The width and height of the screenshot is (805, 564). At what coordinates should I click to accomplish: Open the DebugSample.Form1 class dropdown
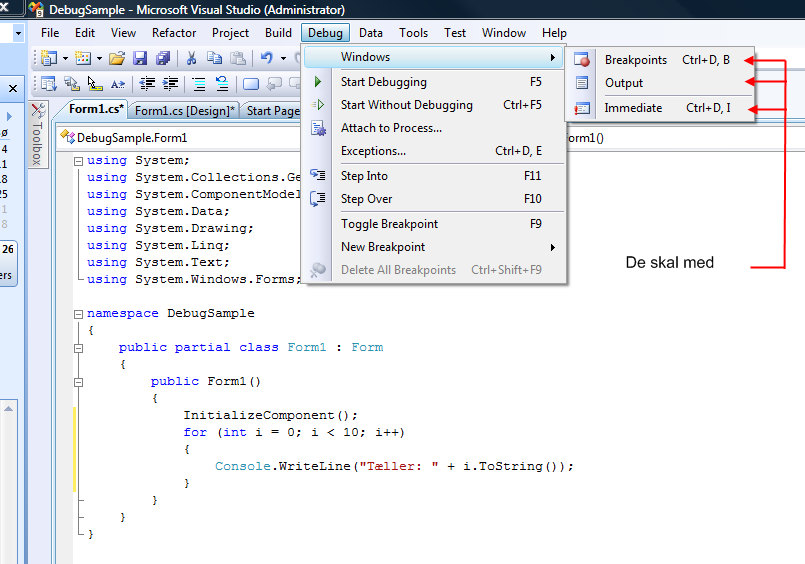coord(180,138)
